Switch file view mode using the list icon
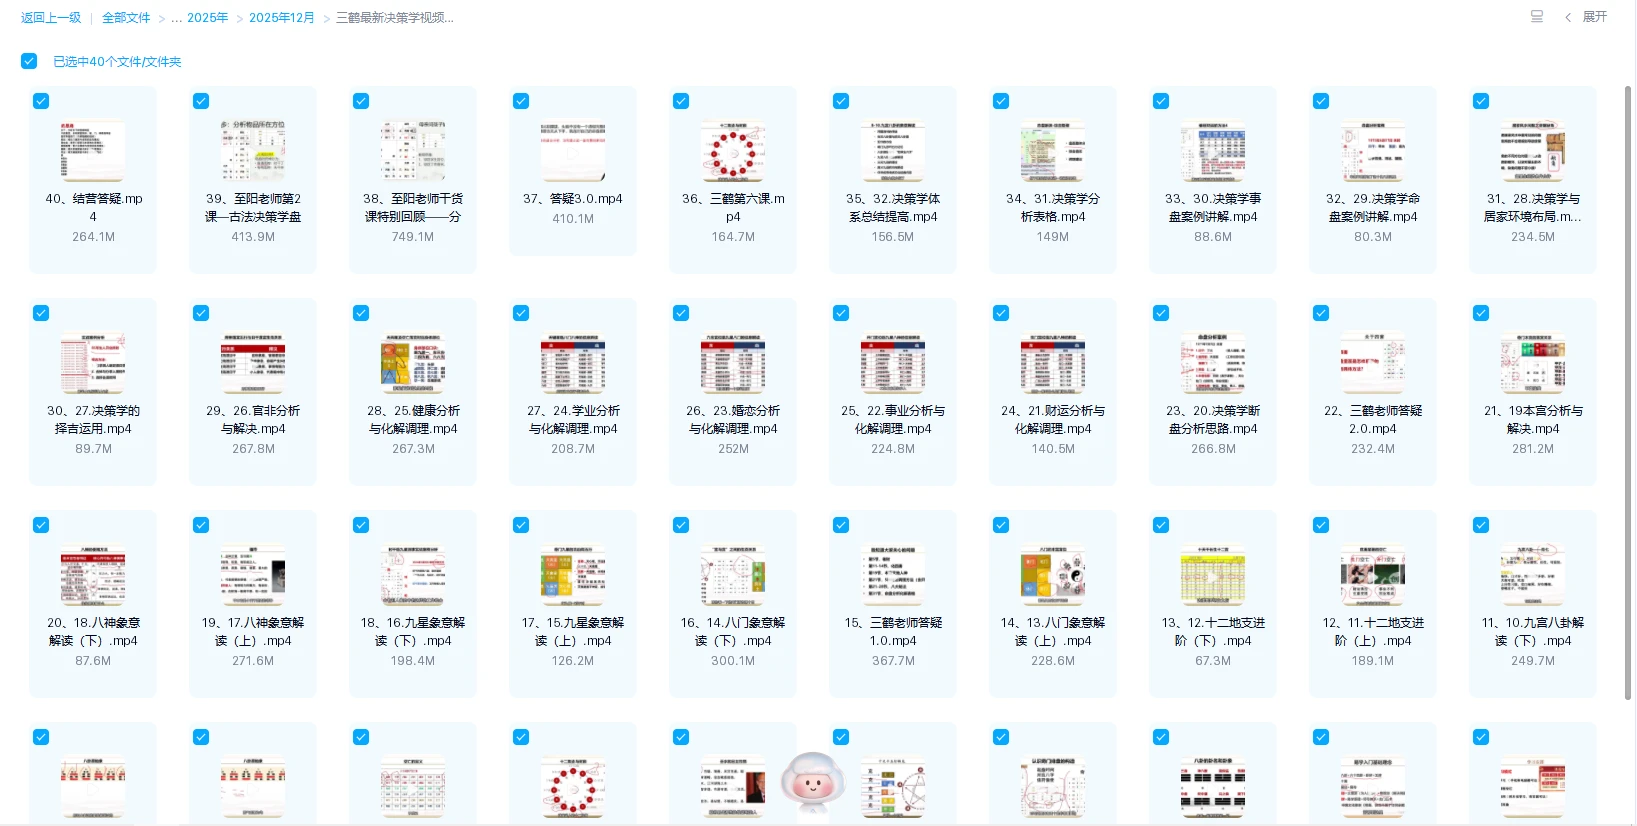Screen dimensions: 1637x826 [x=1536, y=16]
